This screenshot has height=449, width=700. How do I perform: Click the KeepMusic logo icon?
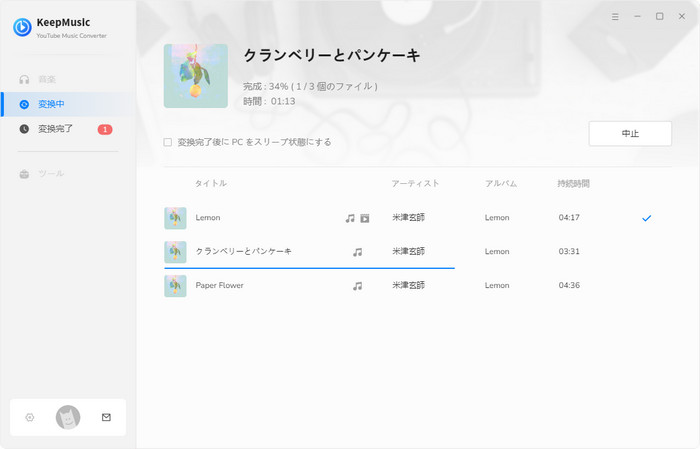point(22,27)
